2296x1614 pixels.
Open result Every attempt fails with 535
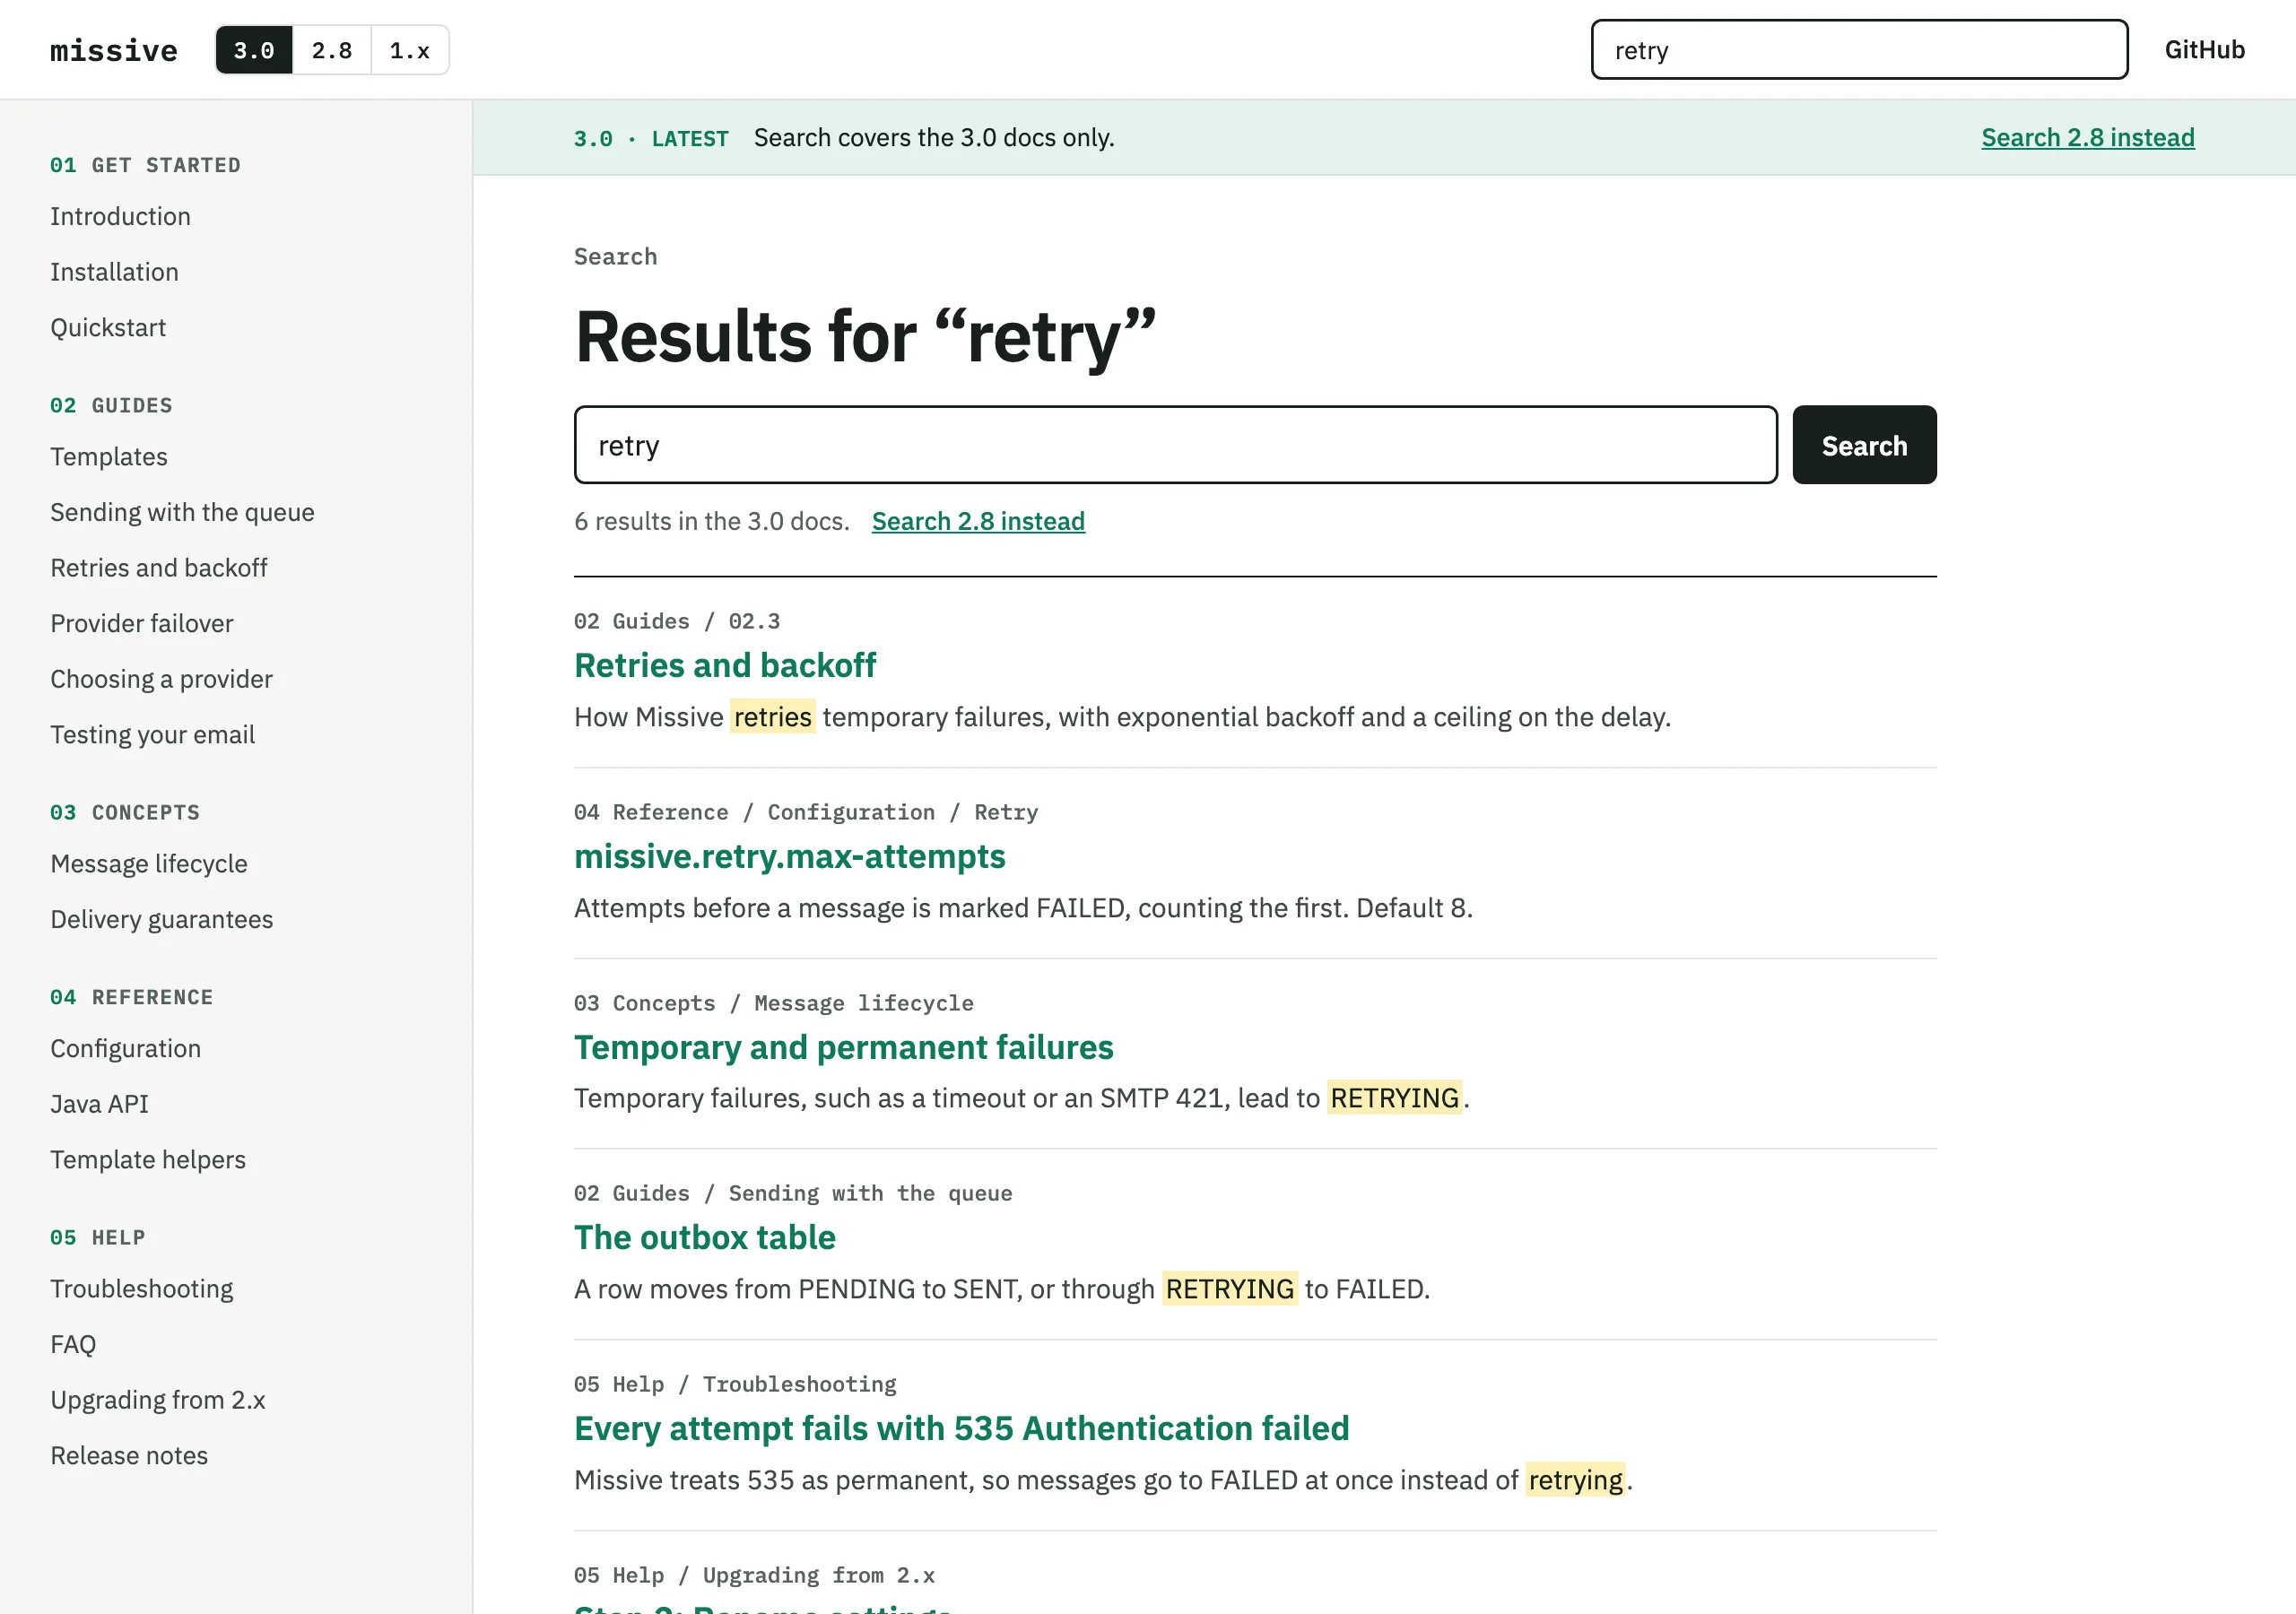(962, 1428)
